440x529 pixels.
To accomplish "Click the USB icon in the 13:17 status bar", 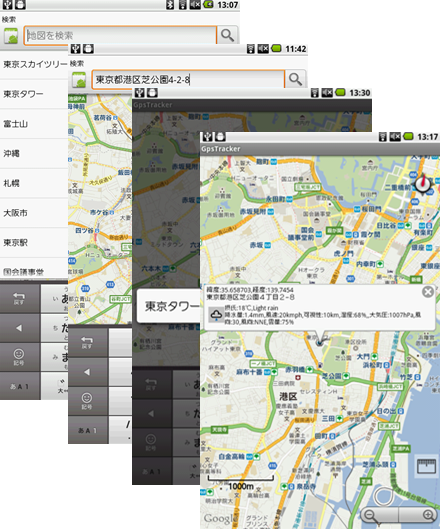I will (x=209, y=137).
